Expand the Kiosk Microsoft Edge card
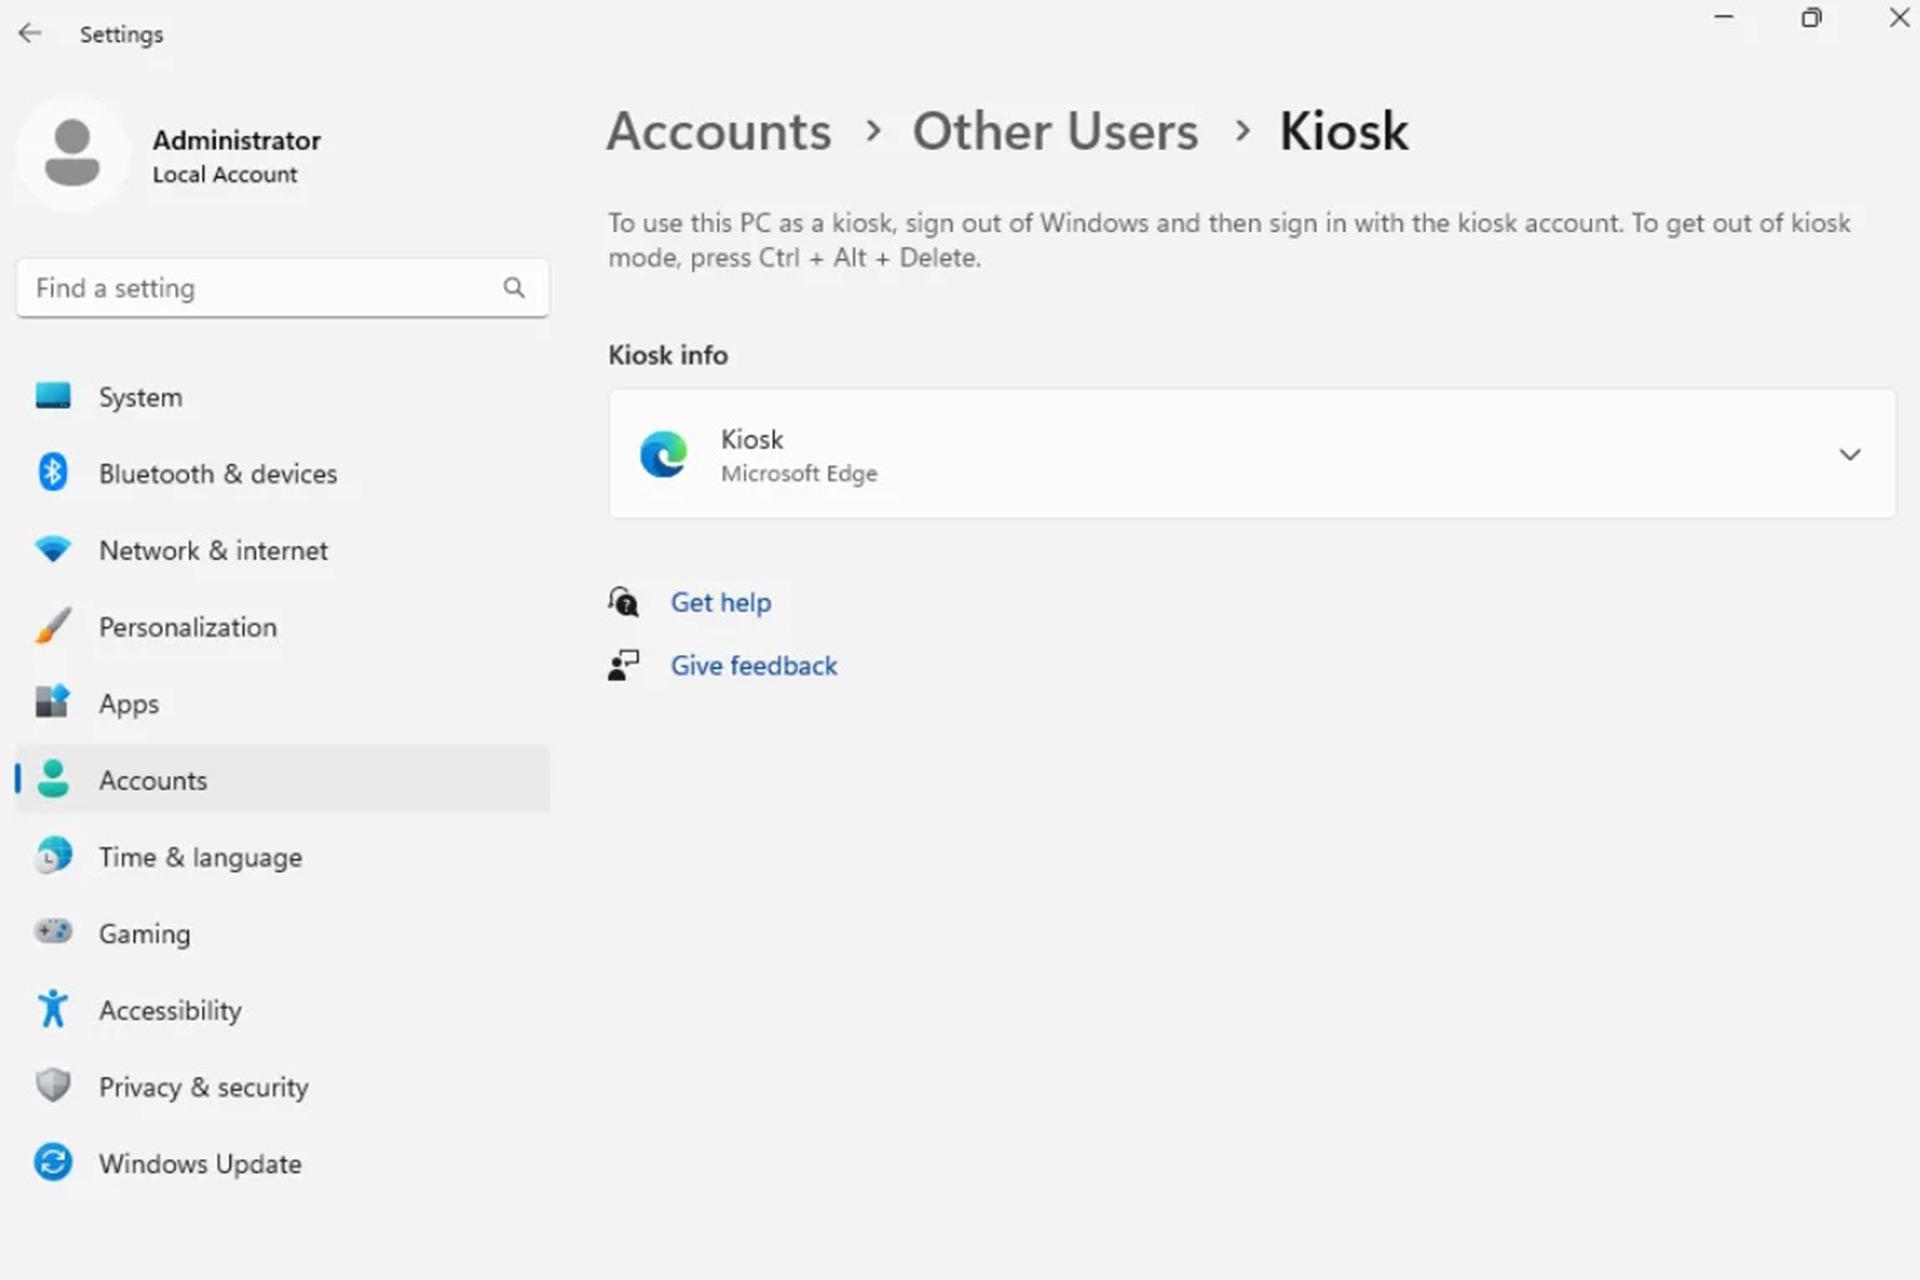The height and width of the screenshot is (1280, 1920). click(x=1252, y=454)
